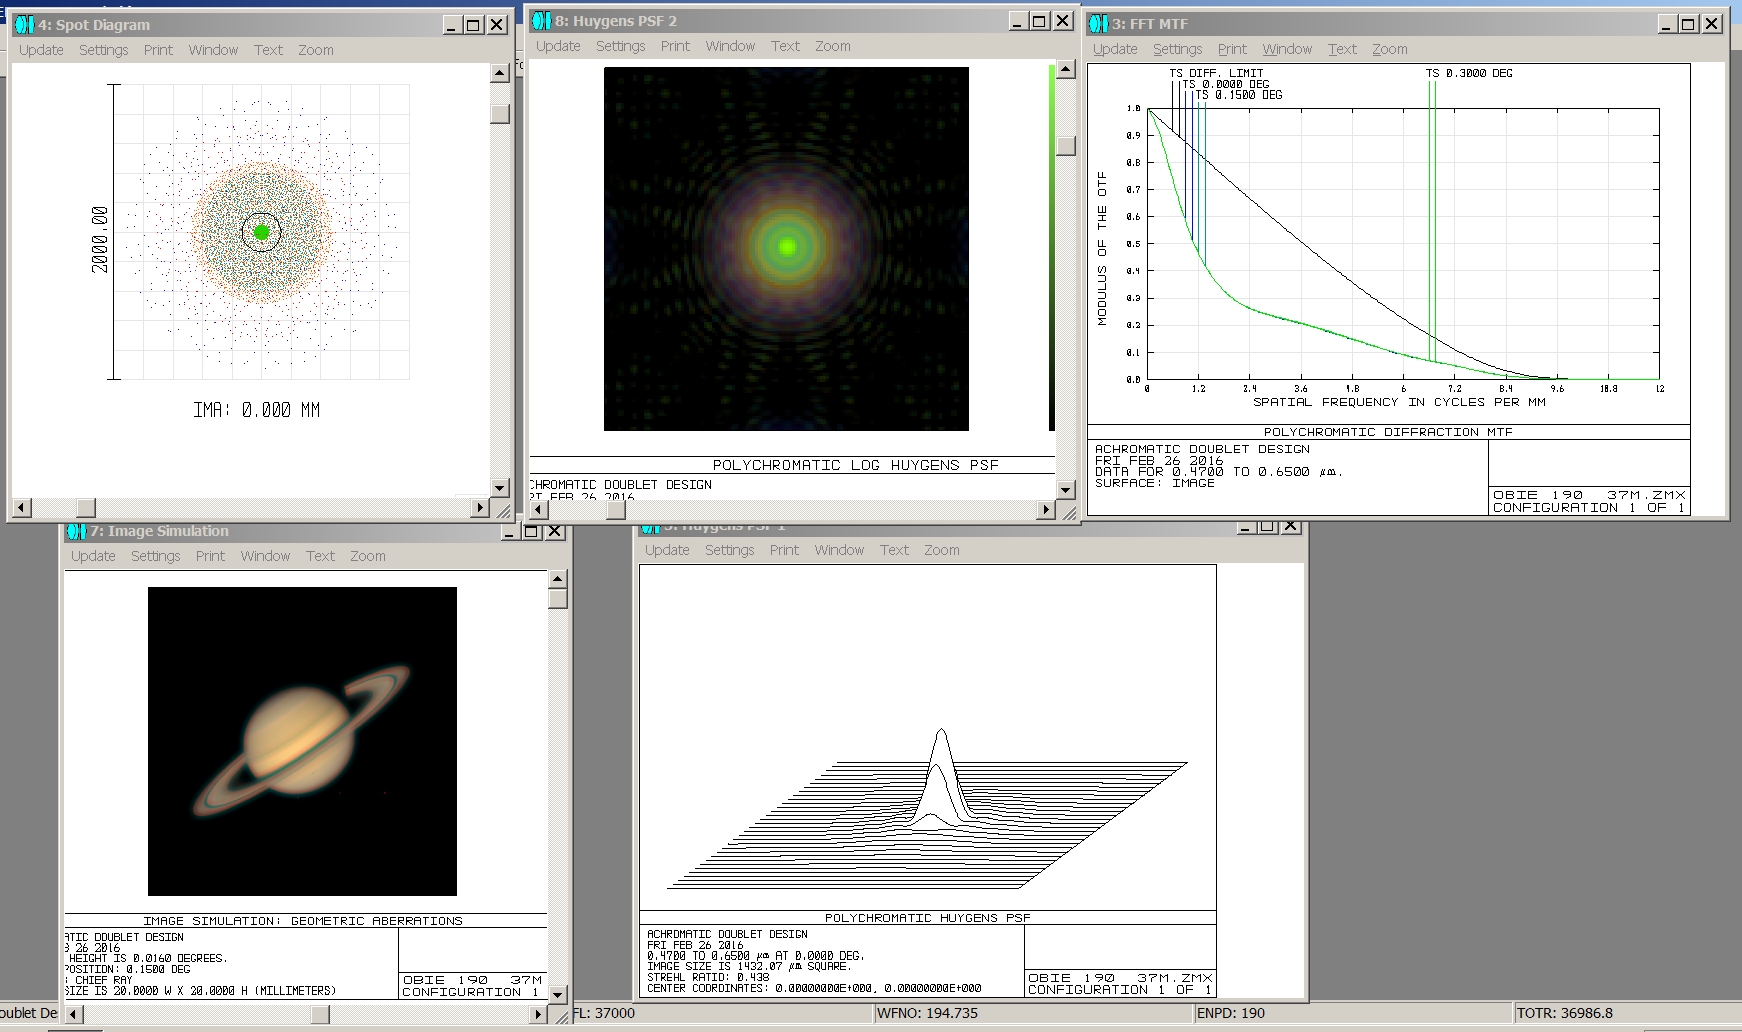Click Update in Huygens PSF 2 window
The width and height of the screenshot is (1742, 1032).
[x=558, y=46]
